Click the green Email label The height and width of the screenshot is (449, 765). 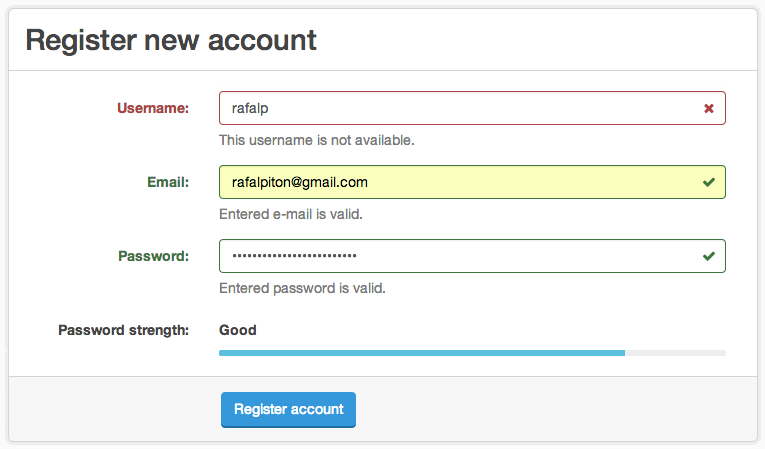point(167,182)
